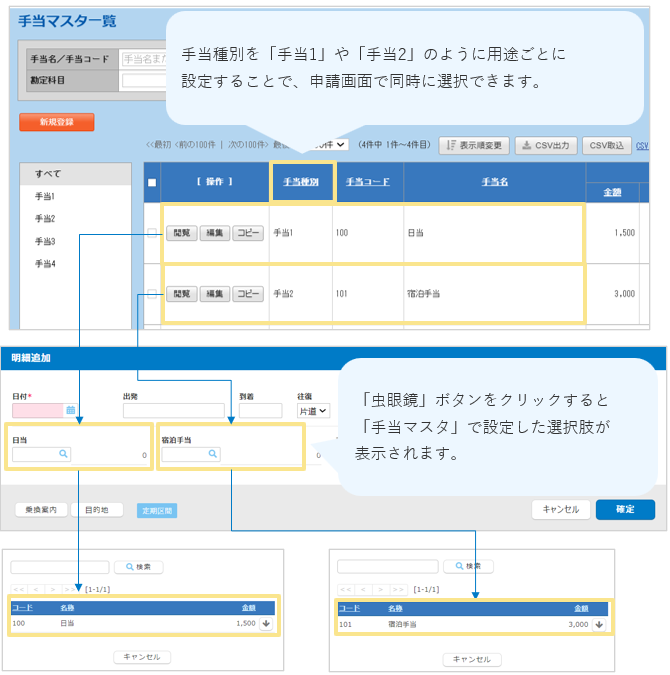
Task: Click into the 出発 input field
Action: [173, 410]
